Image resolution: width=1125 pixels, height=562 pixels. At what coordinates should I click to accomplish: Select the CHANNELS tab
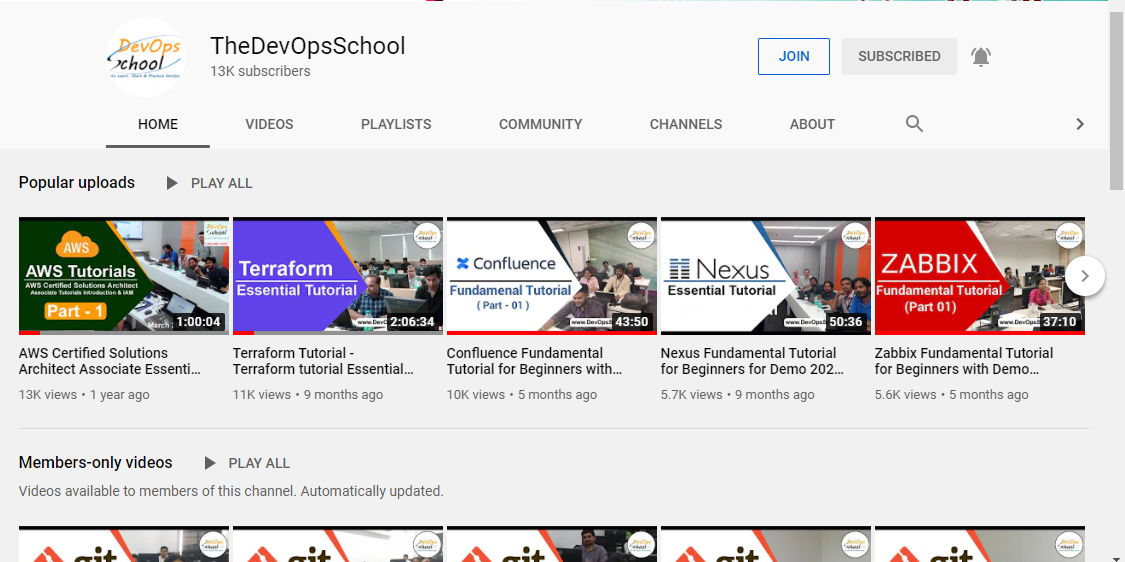point(686,124)
